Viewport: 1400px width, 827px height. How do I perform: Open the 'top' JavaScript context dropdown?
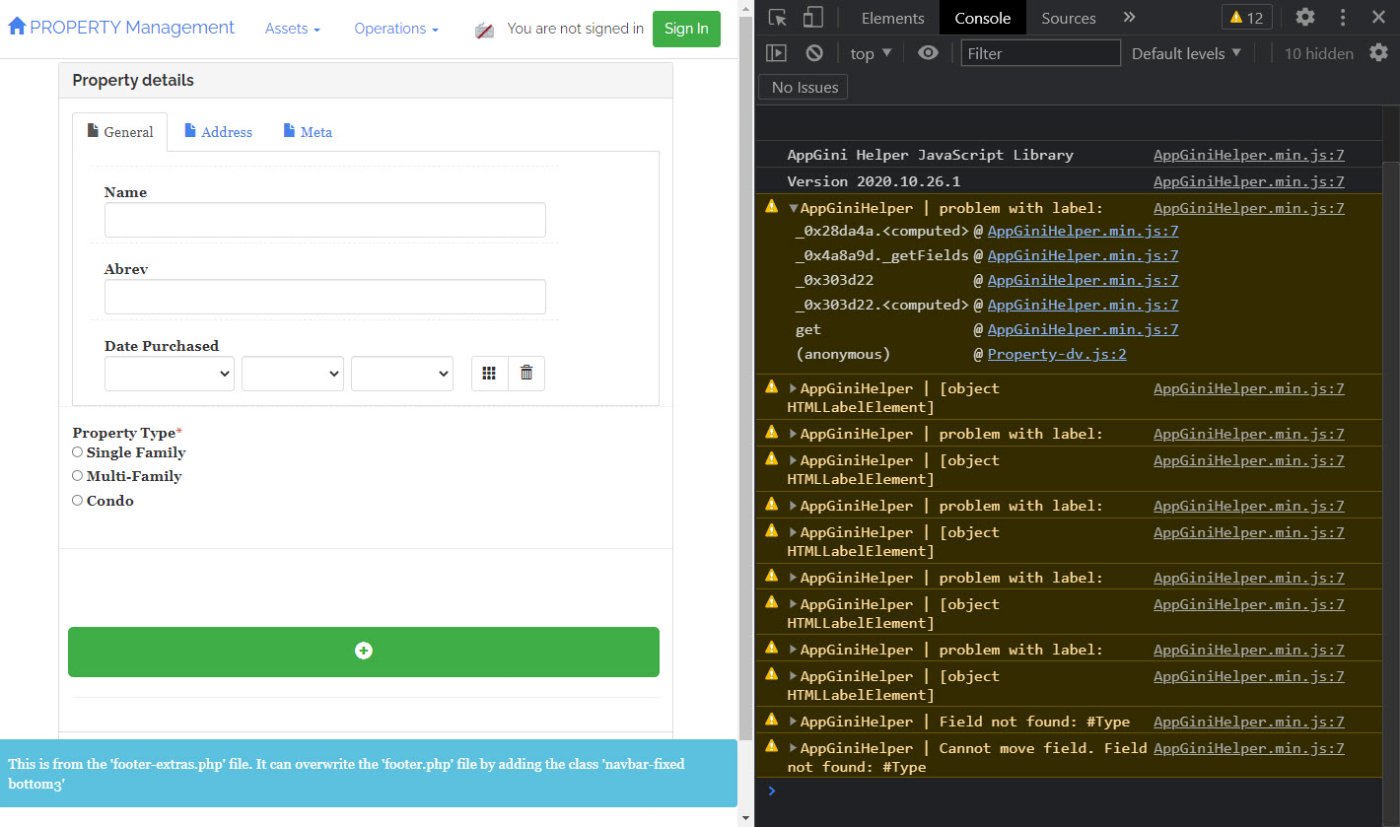[x=871, y=53]
